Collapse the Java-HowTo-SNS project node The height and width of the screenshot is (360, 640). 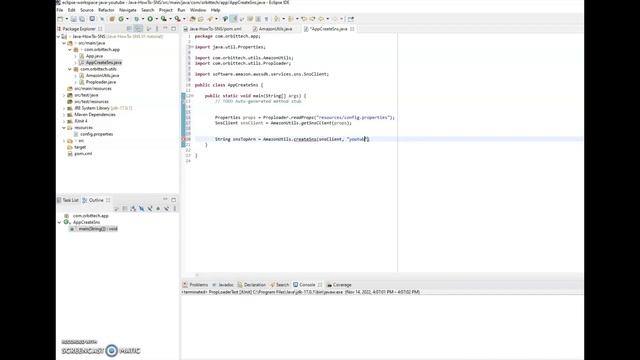pos(58,36)
